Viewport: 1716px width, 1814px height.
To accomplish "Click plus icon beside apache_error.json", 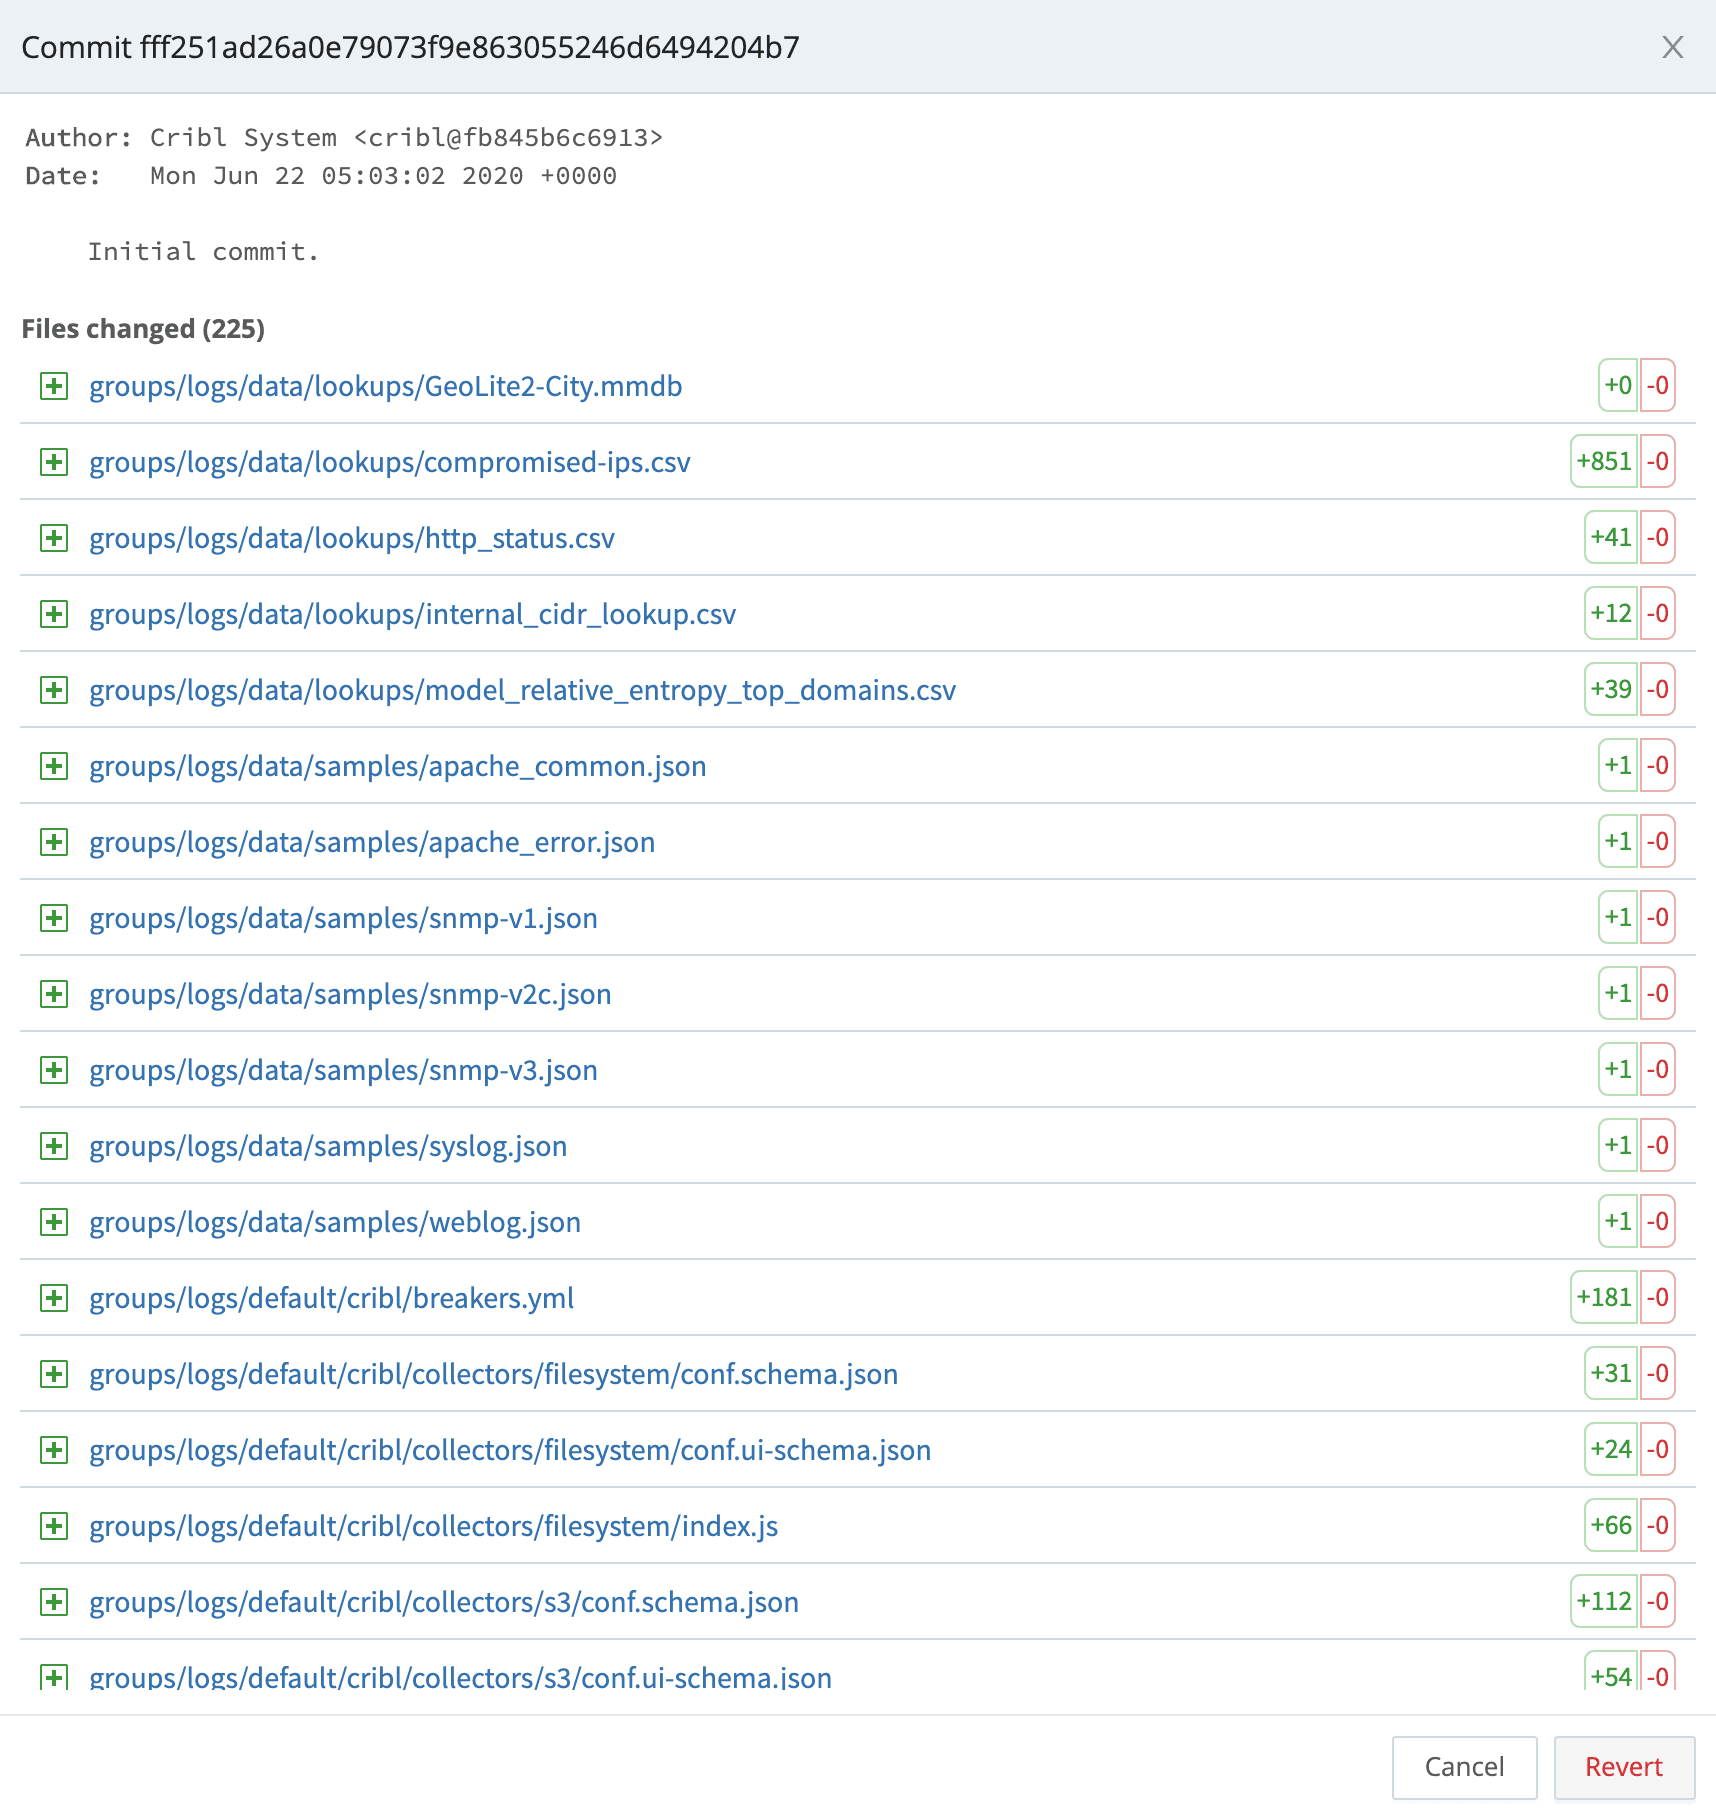I will 54,842.
